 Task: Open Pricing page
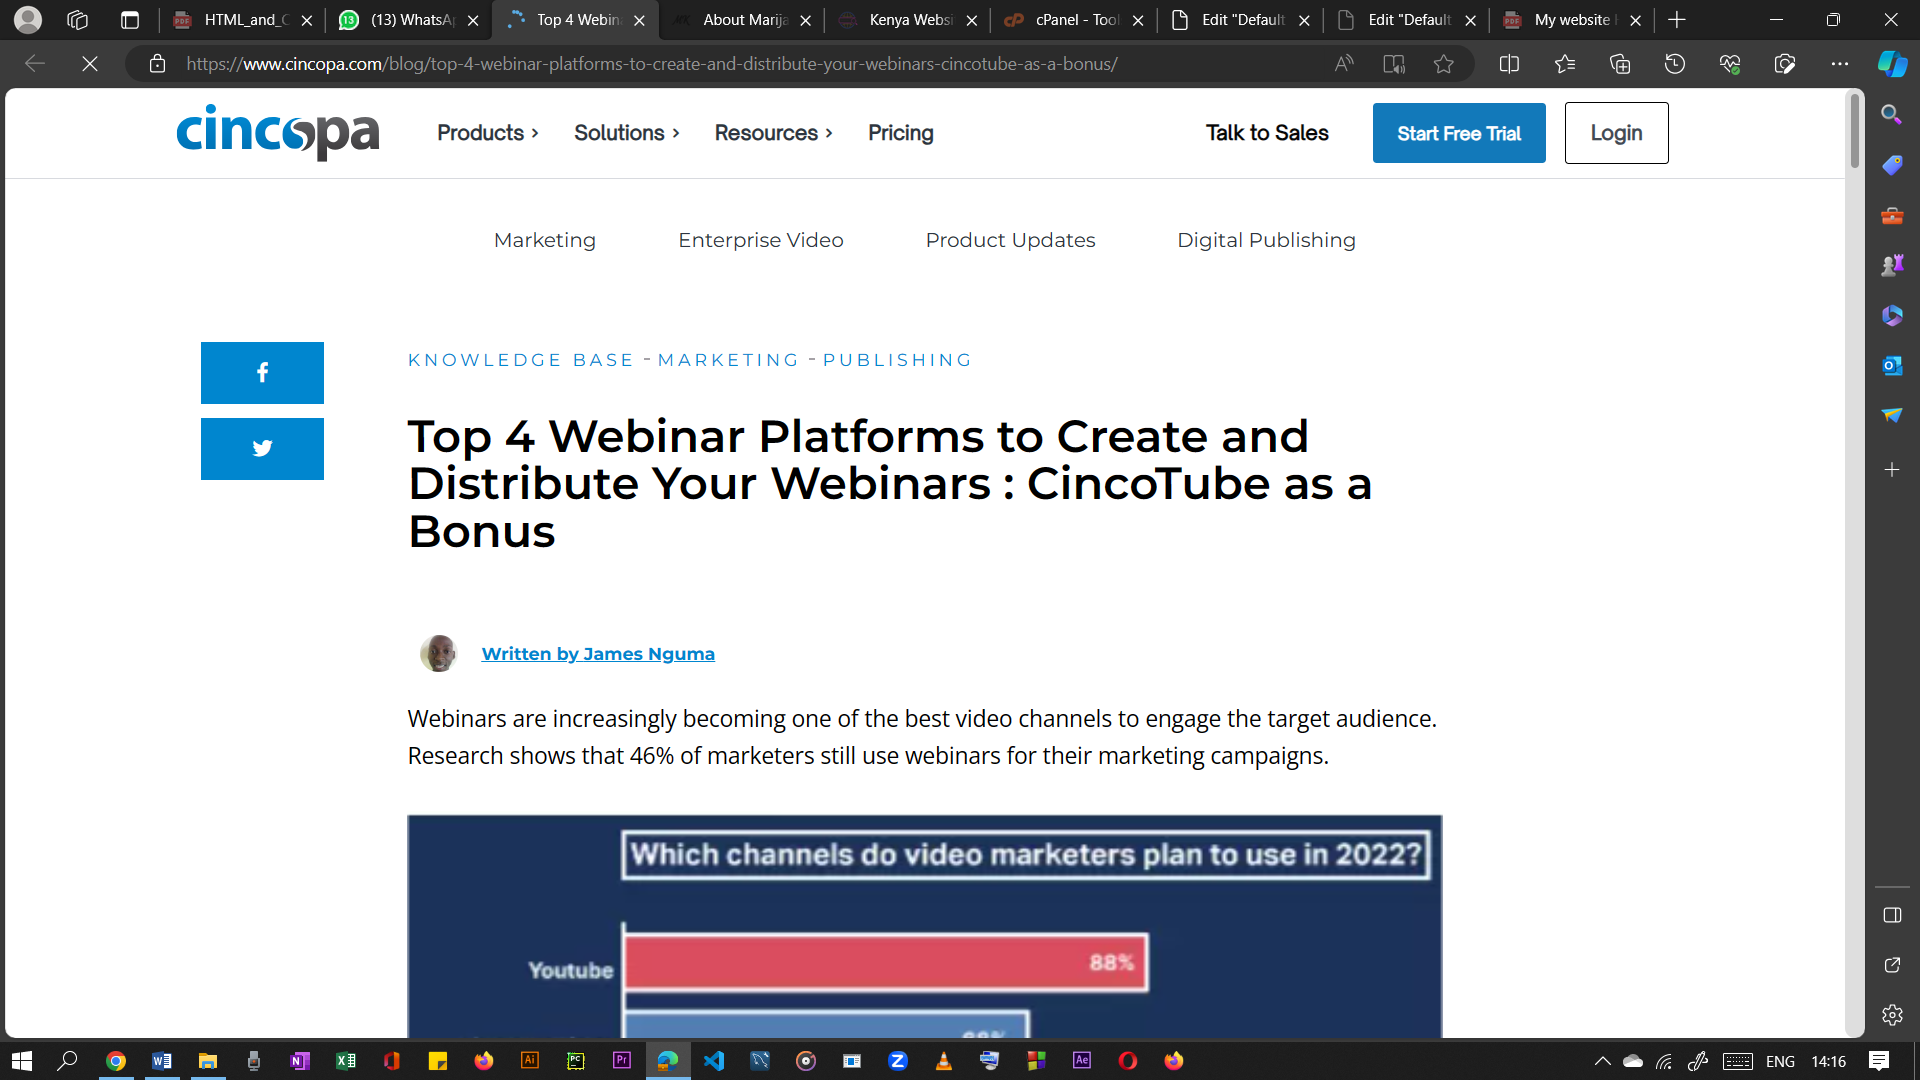[900, 133]
